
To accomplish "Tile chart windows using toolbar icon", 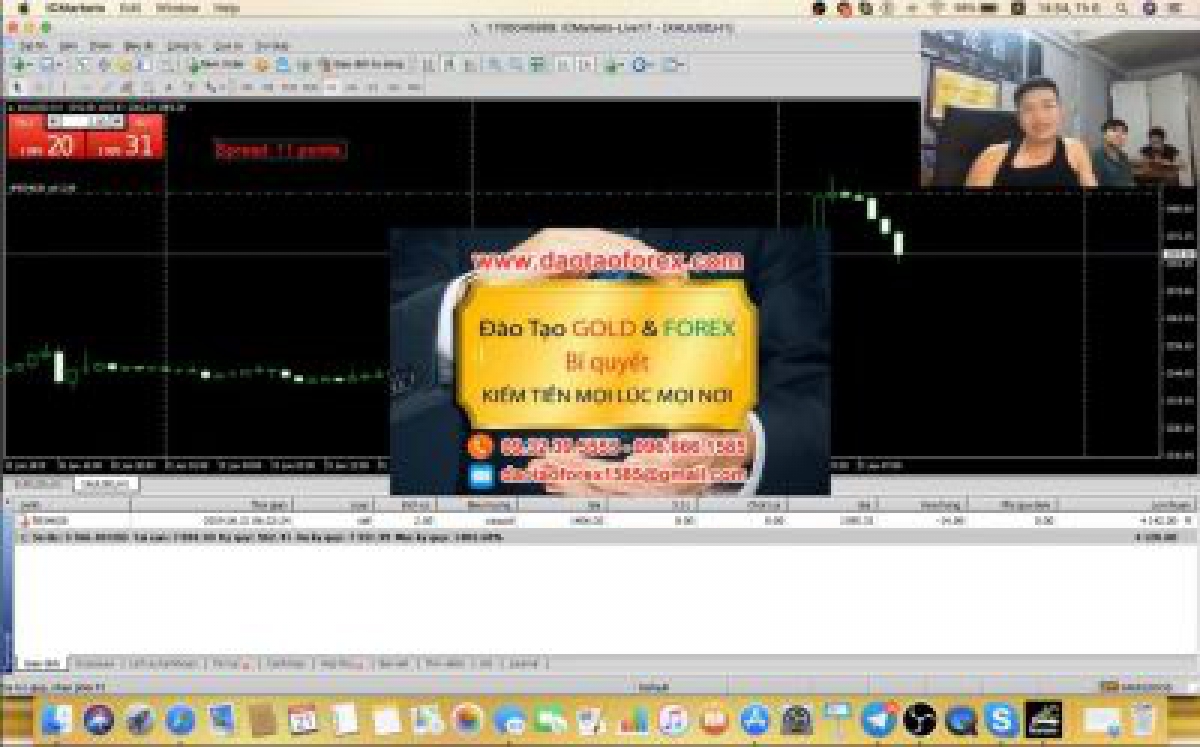I will coord(537,64).
